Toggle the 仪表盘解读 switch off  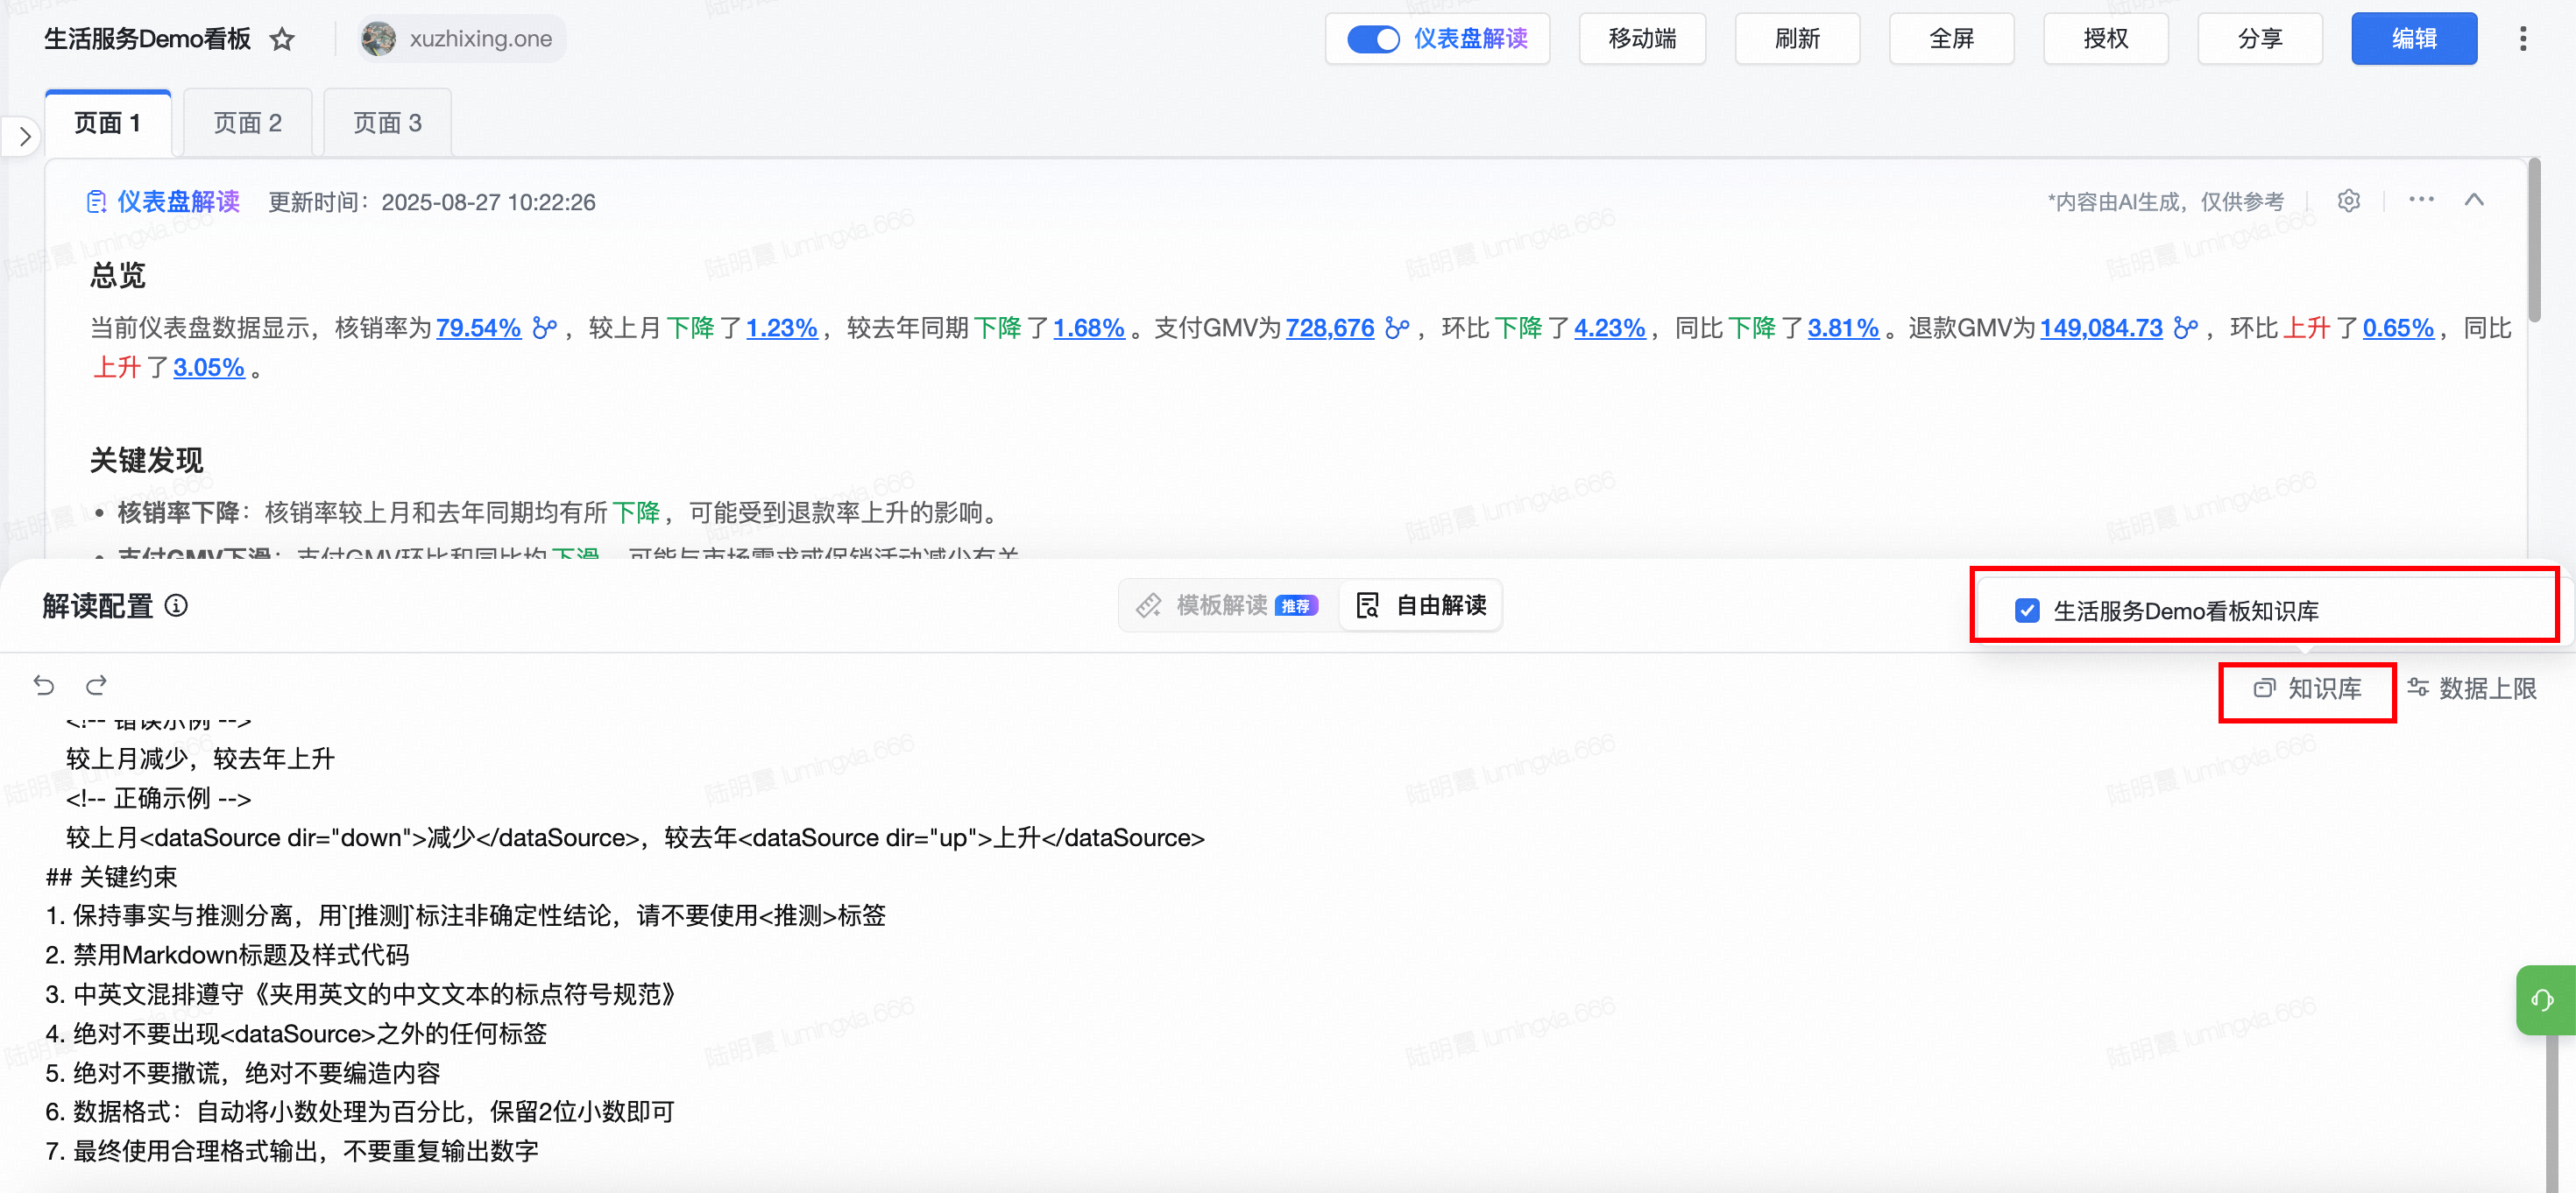coord(1373,39)
